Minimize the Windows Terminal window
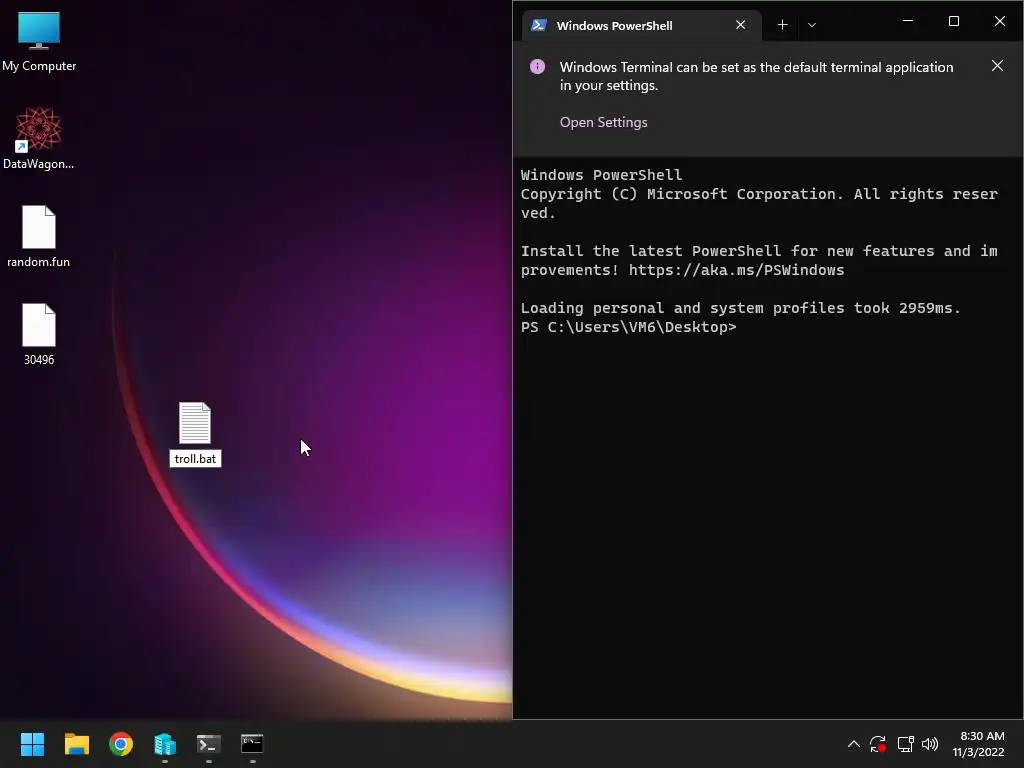The width and height of the screenshot is (1024, 768). click(908, 22)
